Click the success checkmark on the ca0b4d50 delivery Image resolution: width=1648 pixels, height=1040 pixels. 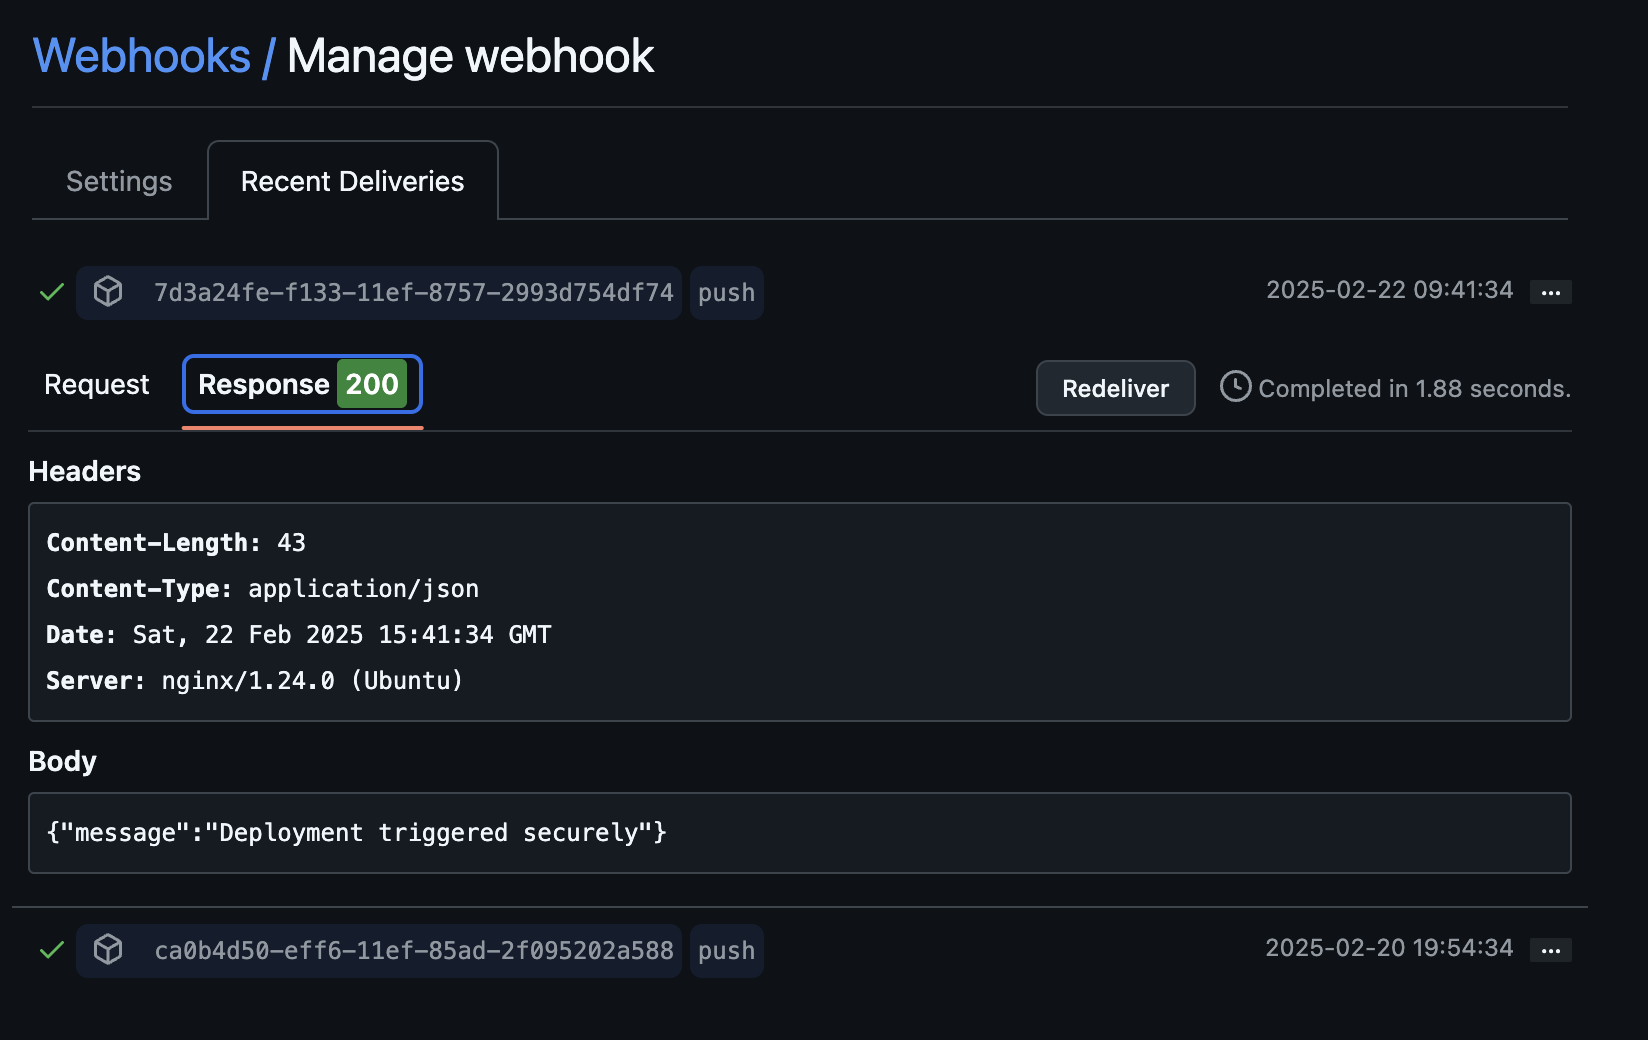(x=51, y=950)
